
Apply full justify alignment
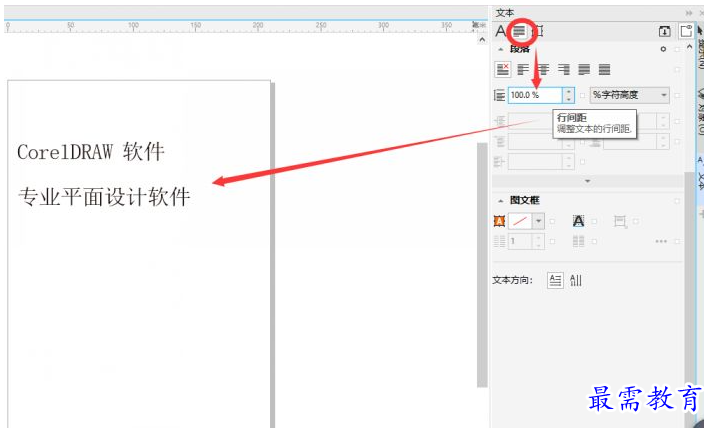click(584, 69)
